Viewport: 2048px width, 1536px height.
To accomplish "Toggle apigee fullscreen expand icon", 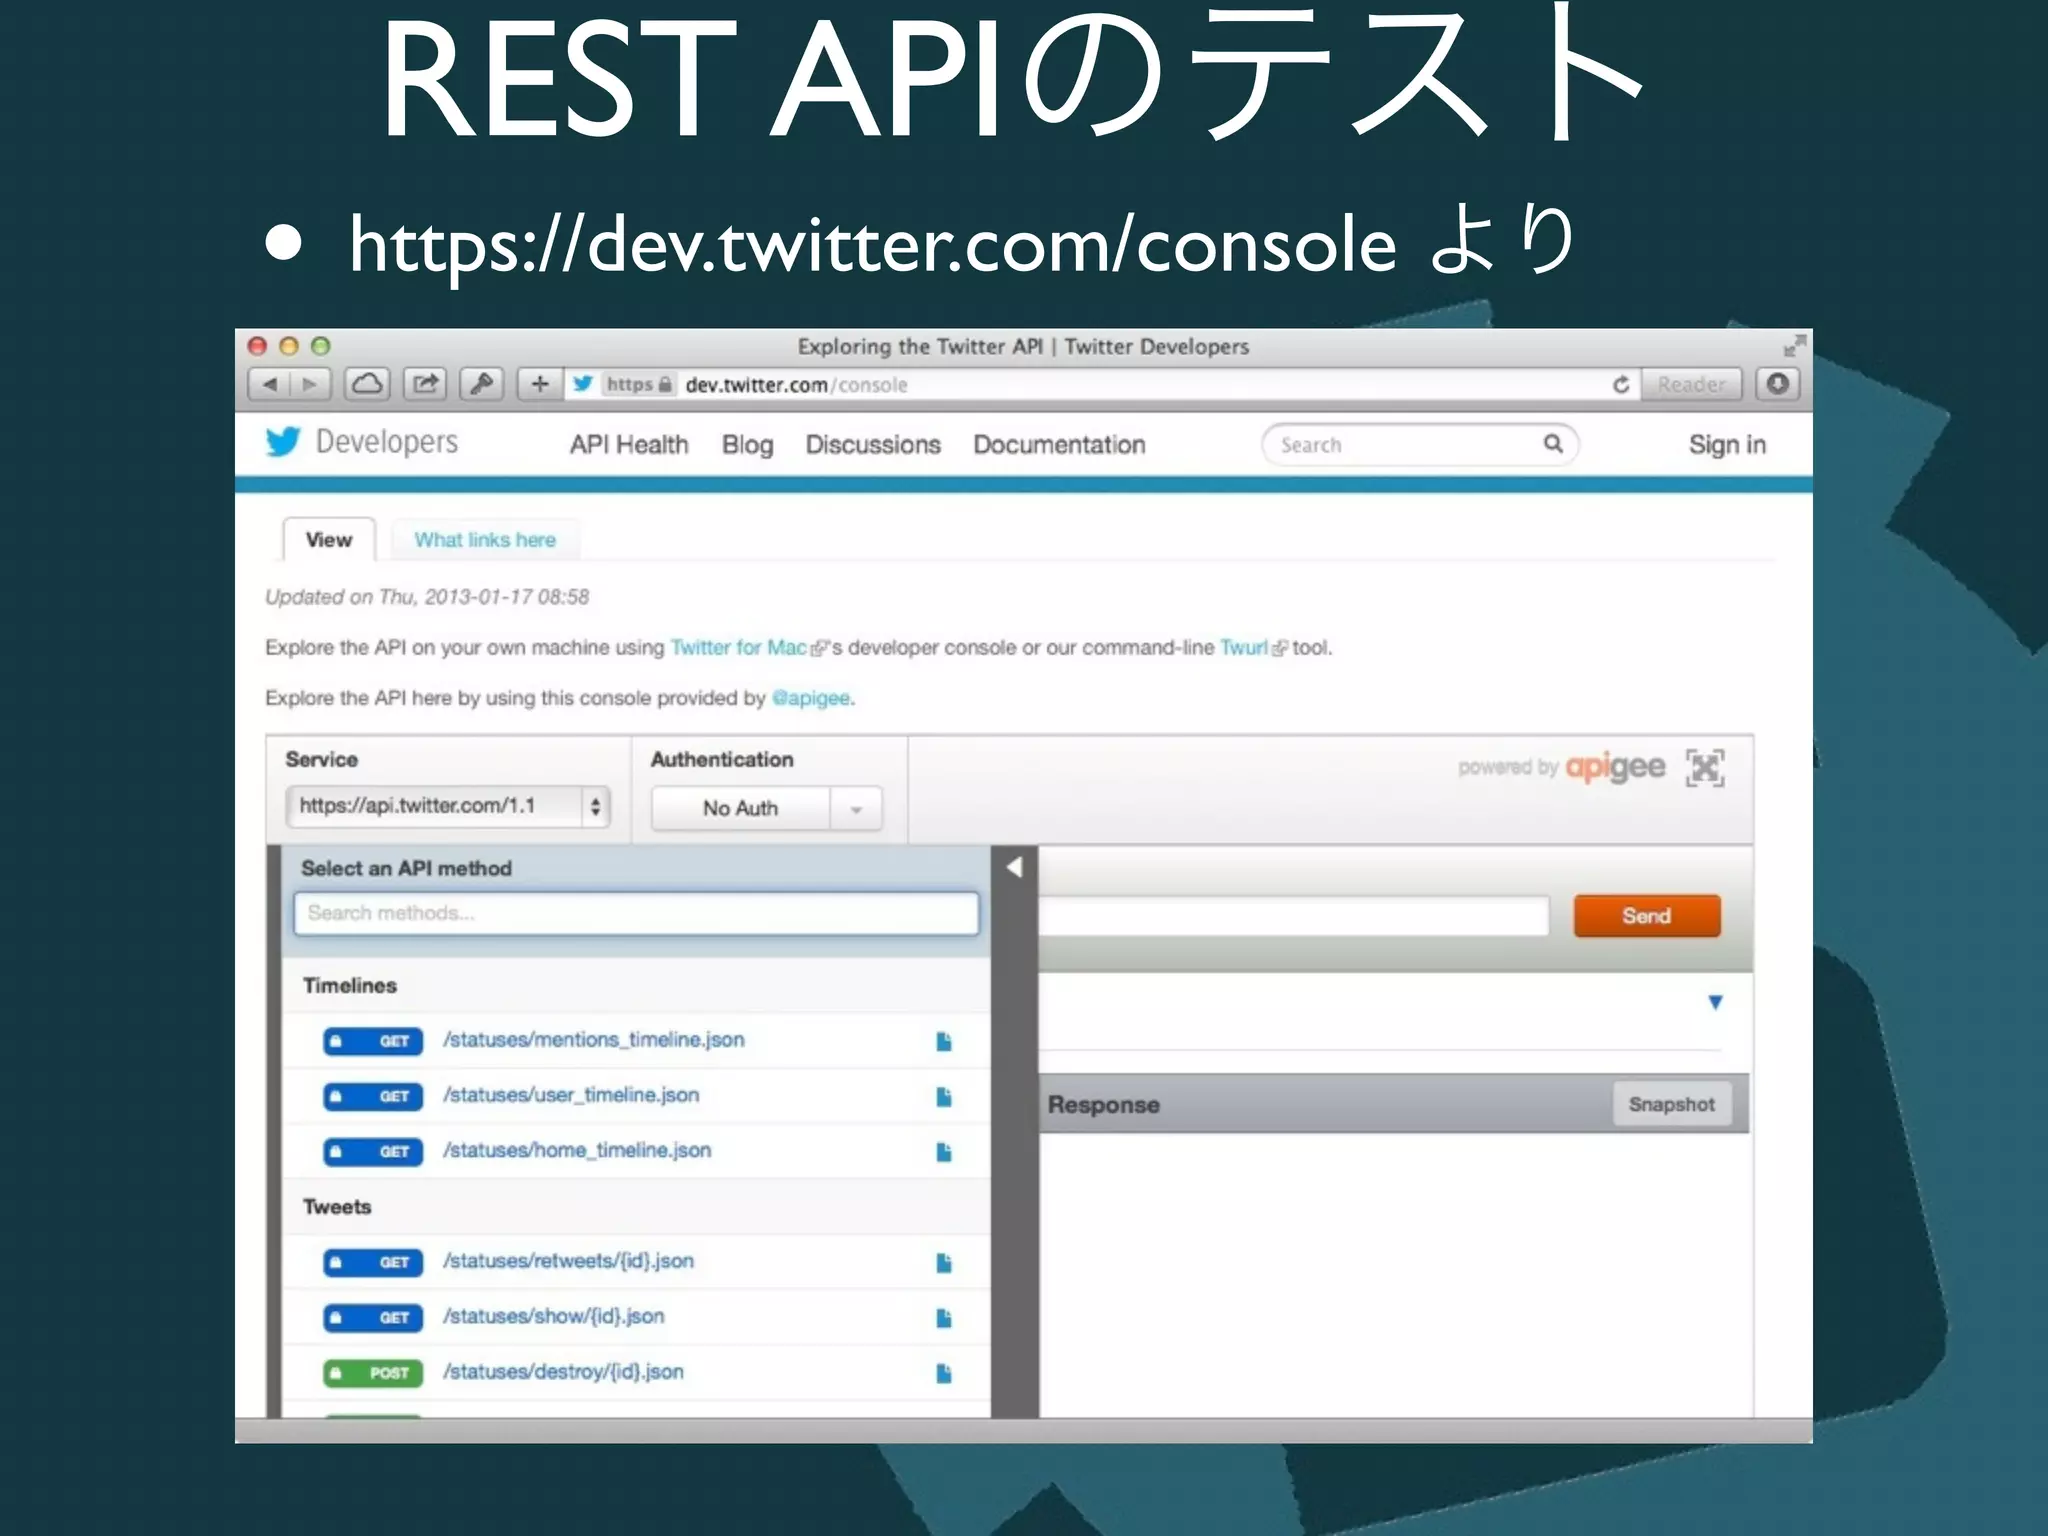I will 1705,768.
